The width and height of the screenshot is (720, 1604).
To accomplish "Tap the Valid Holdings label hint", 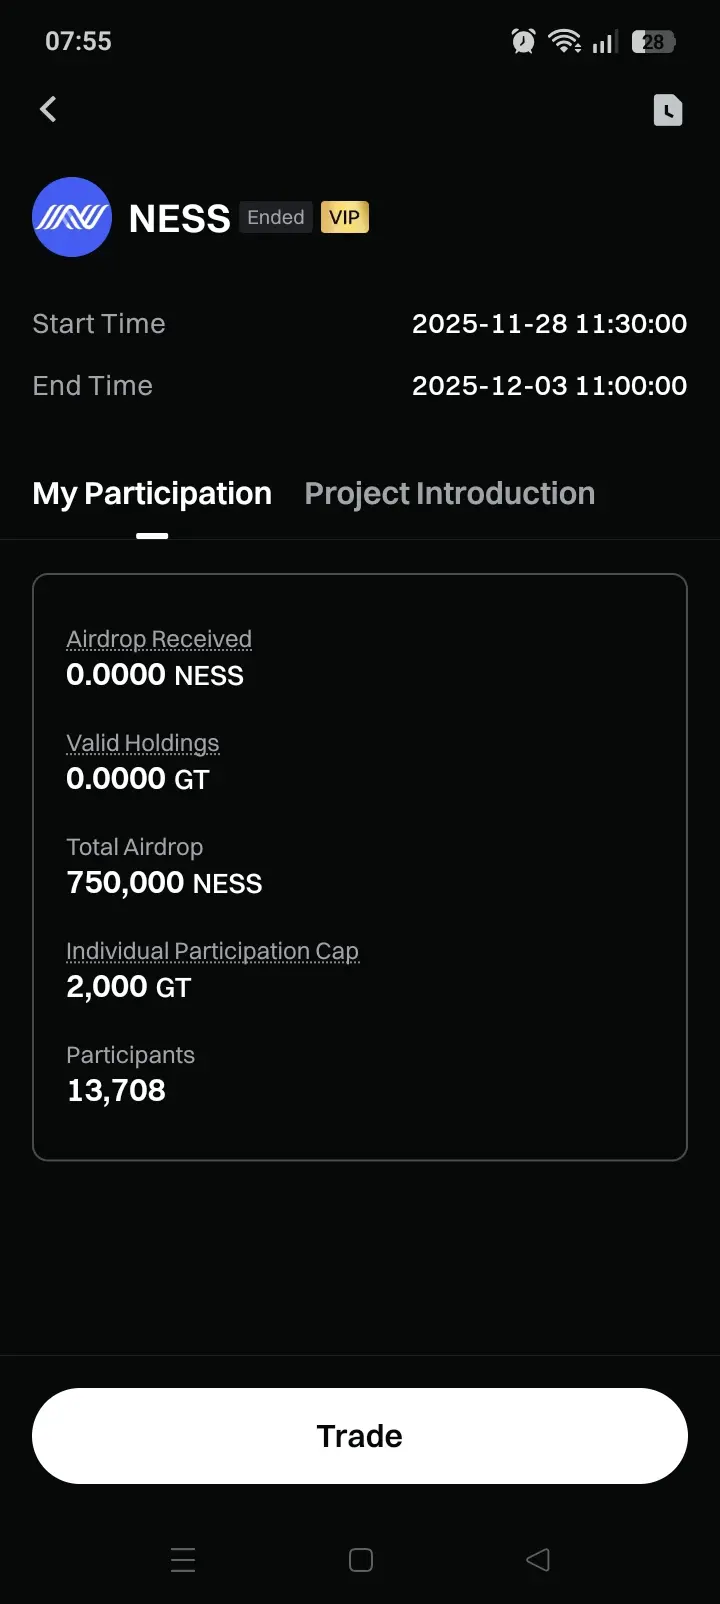I will [x=142, y=743].
